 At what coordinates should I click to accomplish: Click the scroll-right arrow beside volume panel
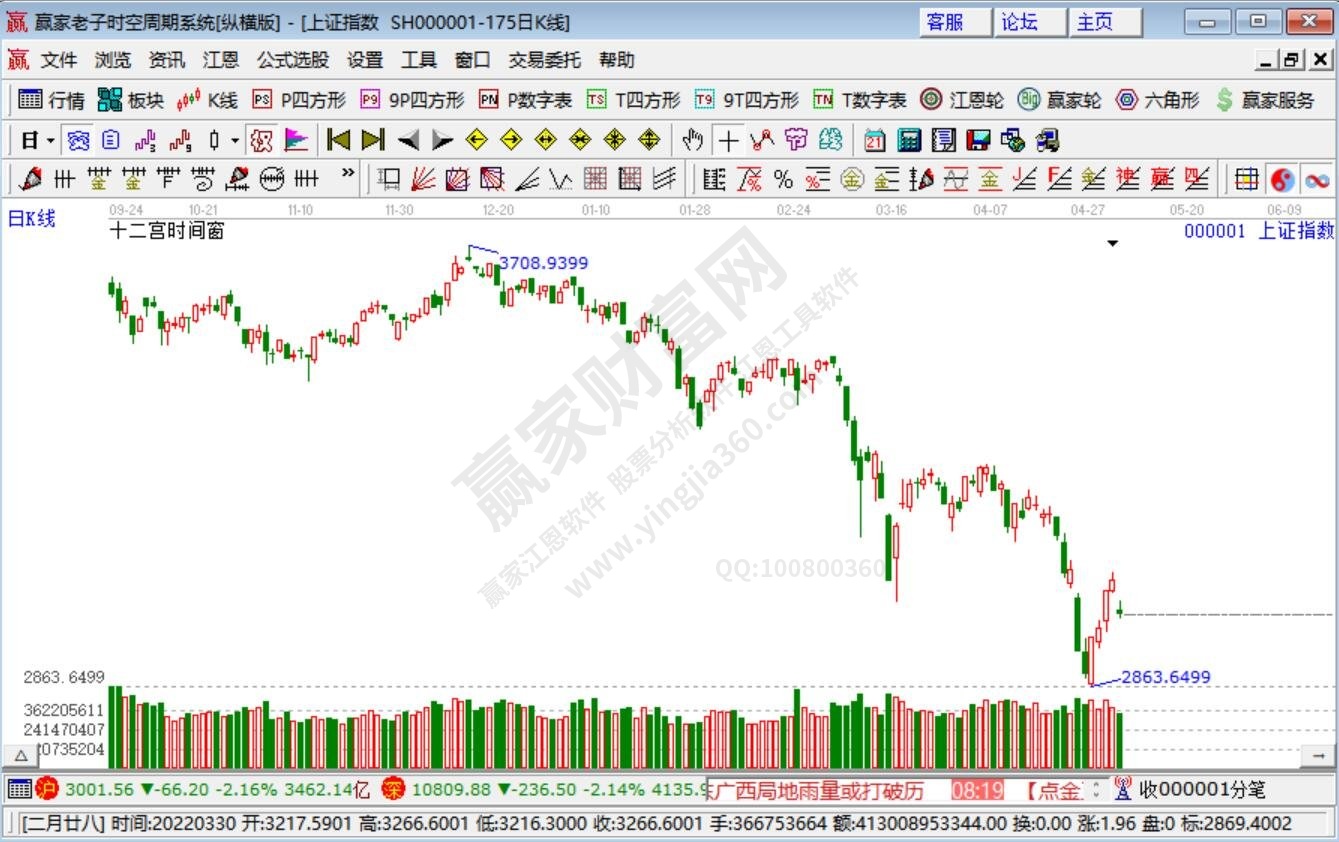tap(1319, 756)
